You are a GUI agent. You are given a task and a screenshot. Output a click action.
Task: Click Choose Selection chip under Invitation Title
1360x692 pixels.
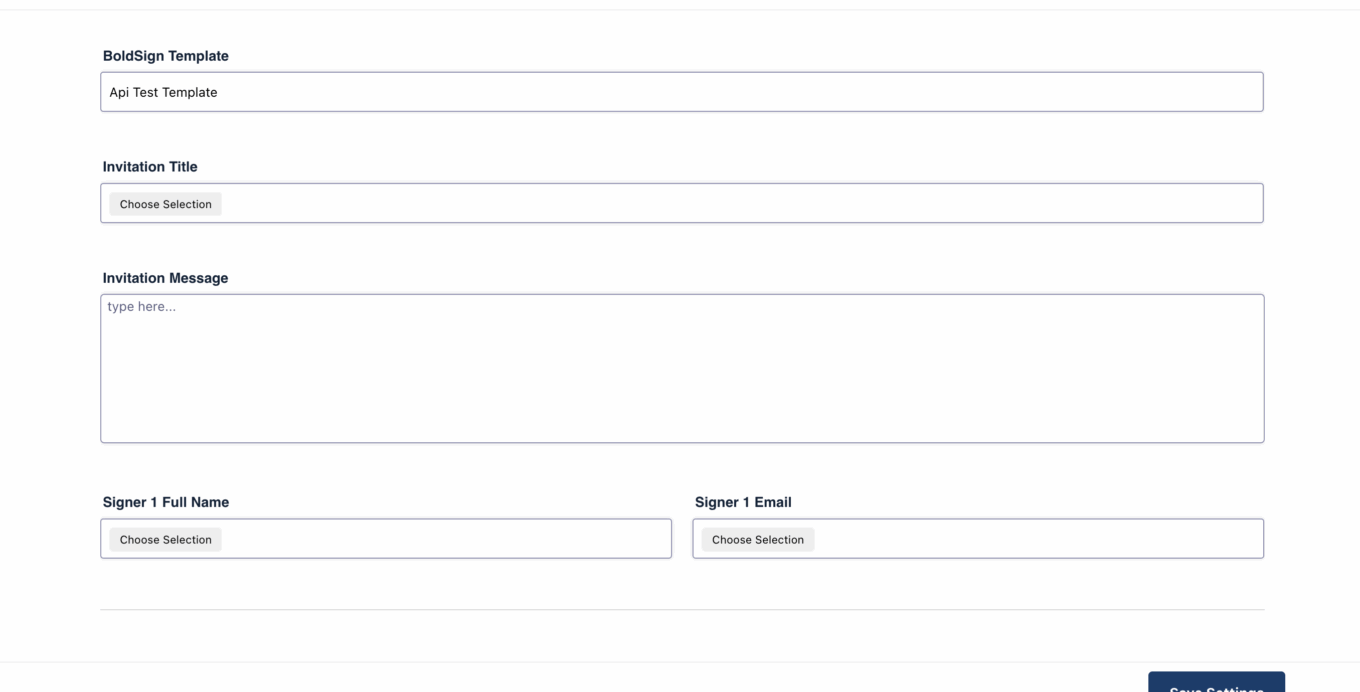tap(166, 204)
